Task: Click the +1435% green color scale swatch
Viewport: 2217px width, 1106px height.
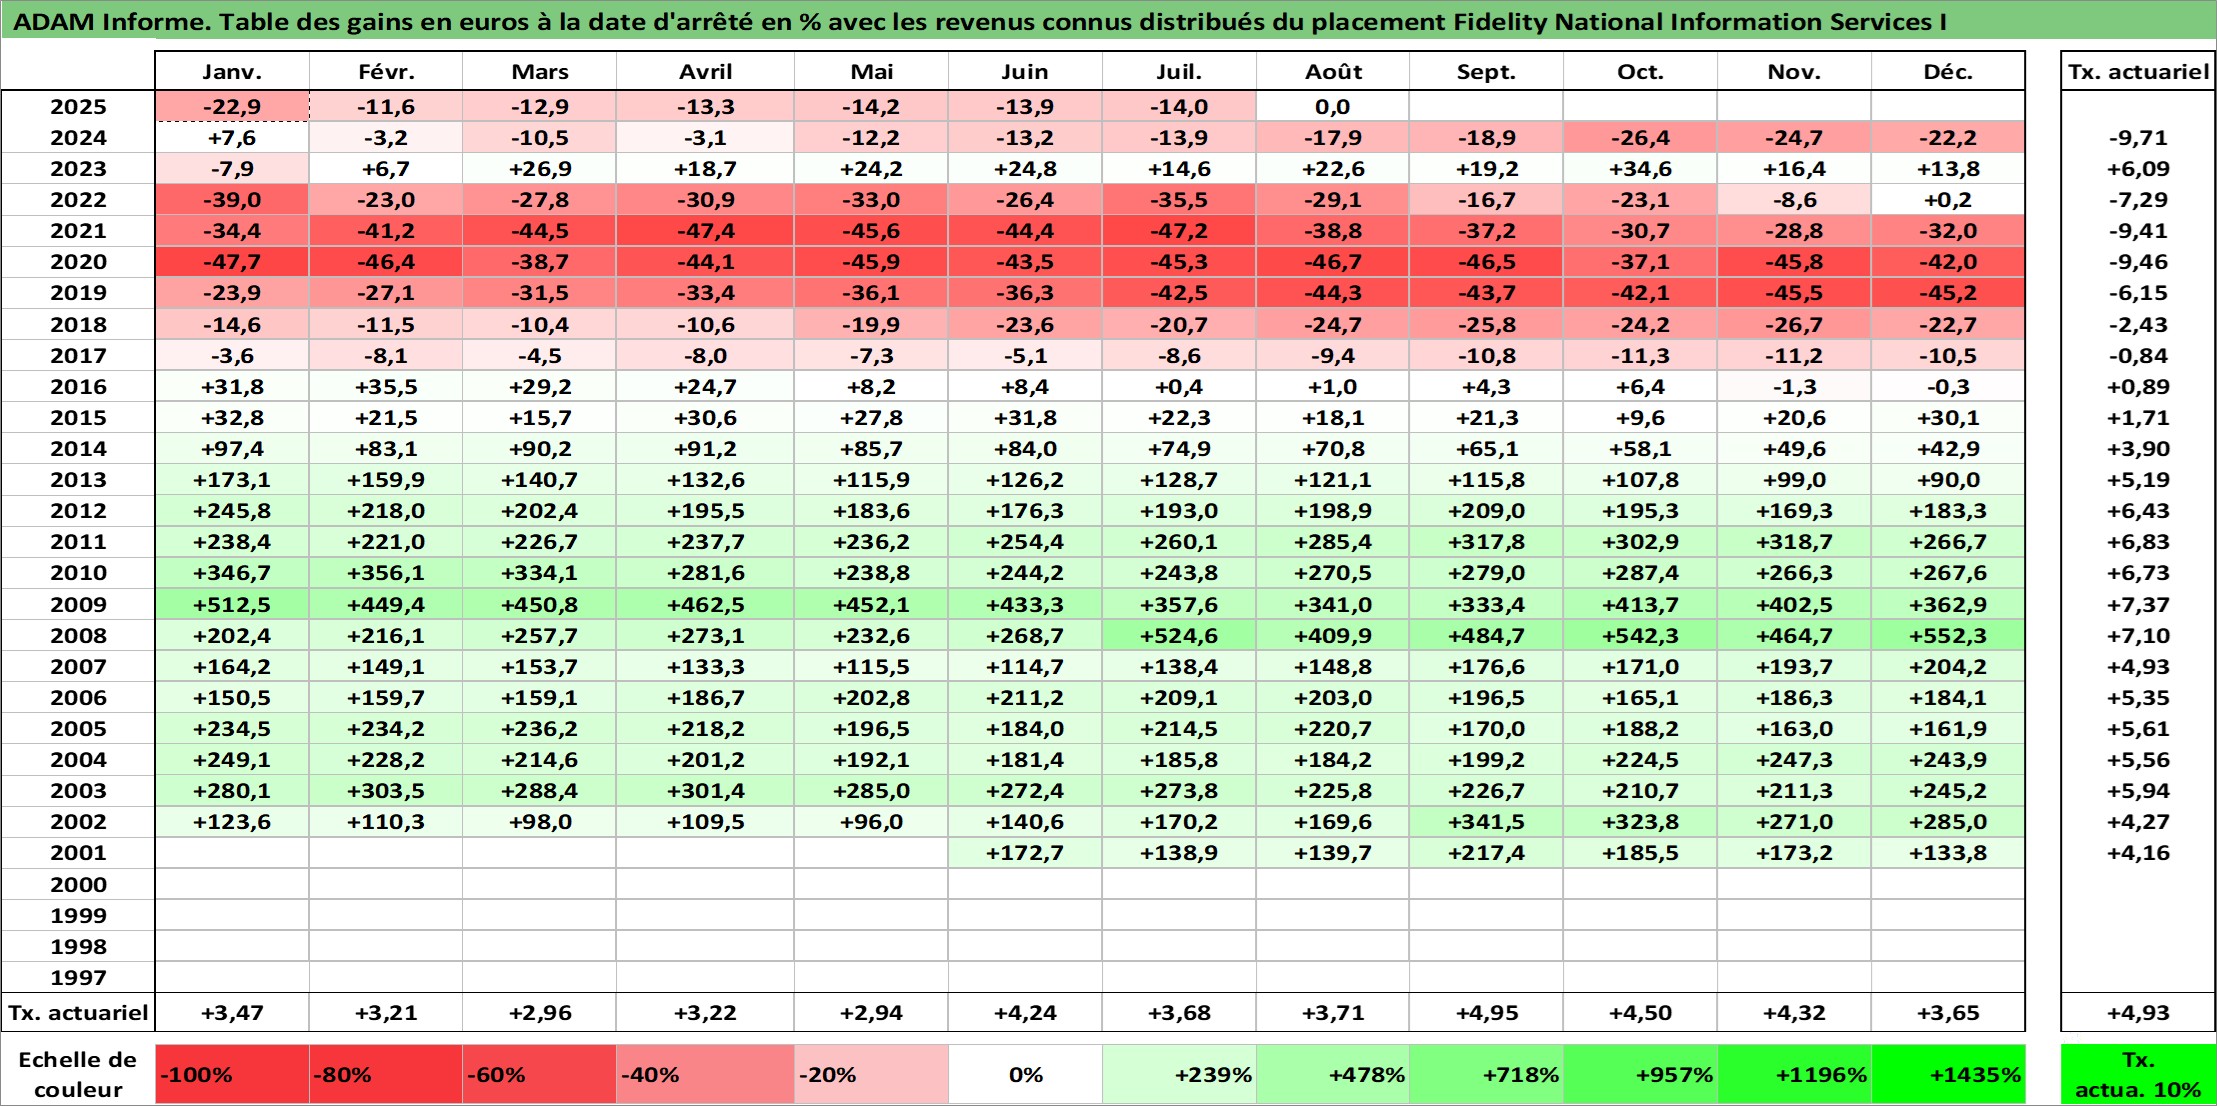Action: tap(1948, 1074)
